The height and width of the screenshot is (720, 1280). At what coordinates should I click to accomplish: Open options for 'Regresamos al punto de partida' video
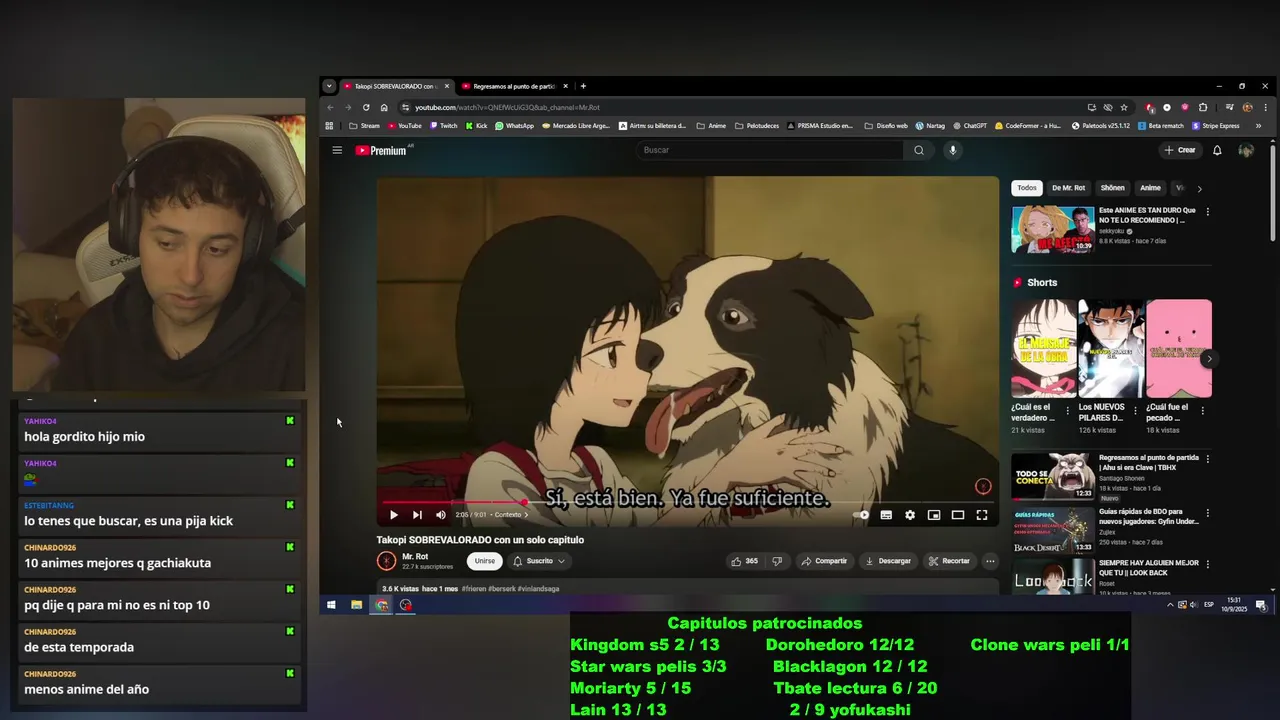1207,459
